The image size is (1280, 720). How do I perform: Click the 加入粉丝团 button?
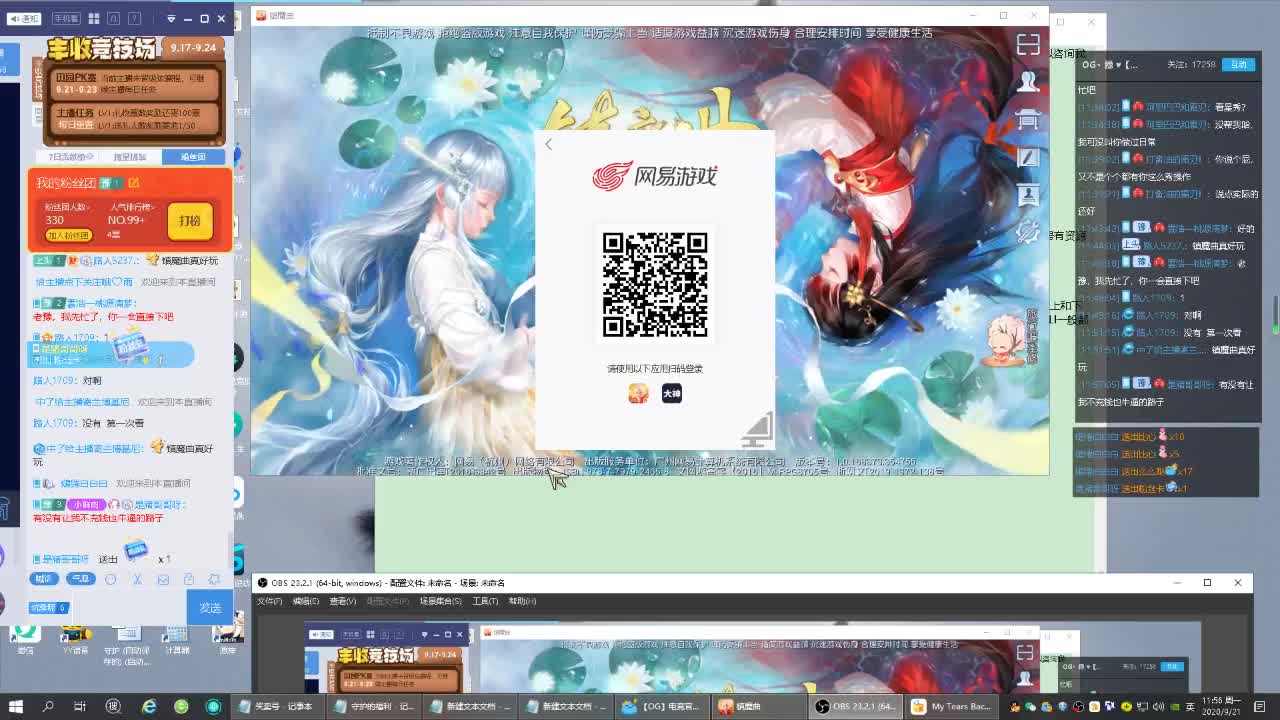[68, 236]
